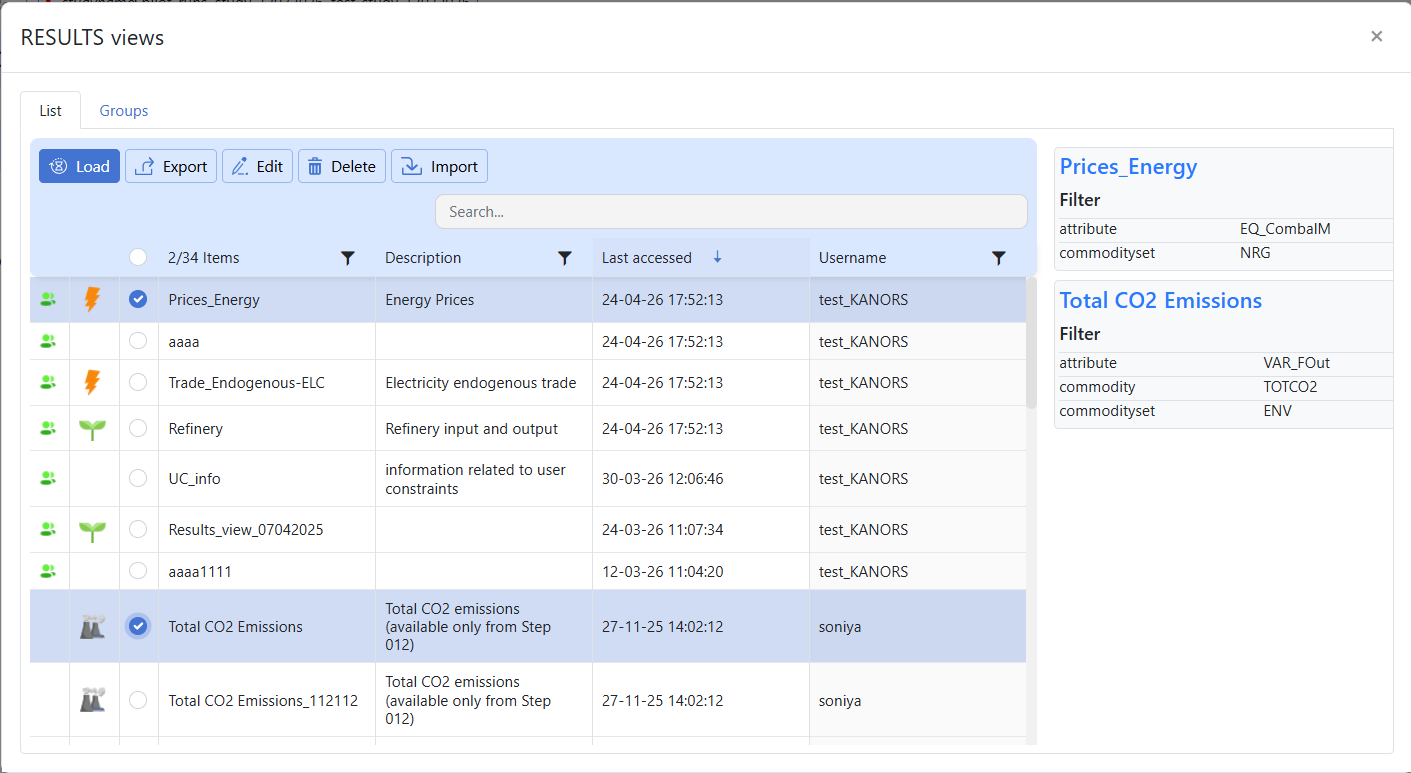Click the shared-users icon on the aaaa1111 row
This screenshot has height=773, width=1411.
48,571
